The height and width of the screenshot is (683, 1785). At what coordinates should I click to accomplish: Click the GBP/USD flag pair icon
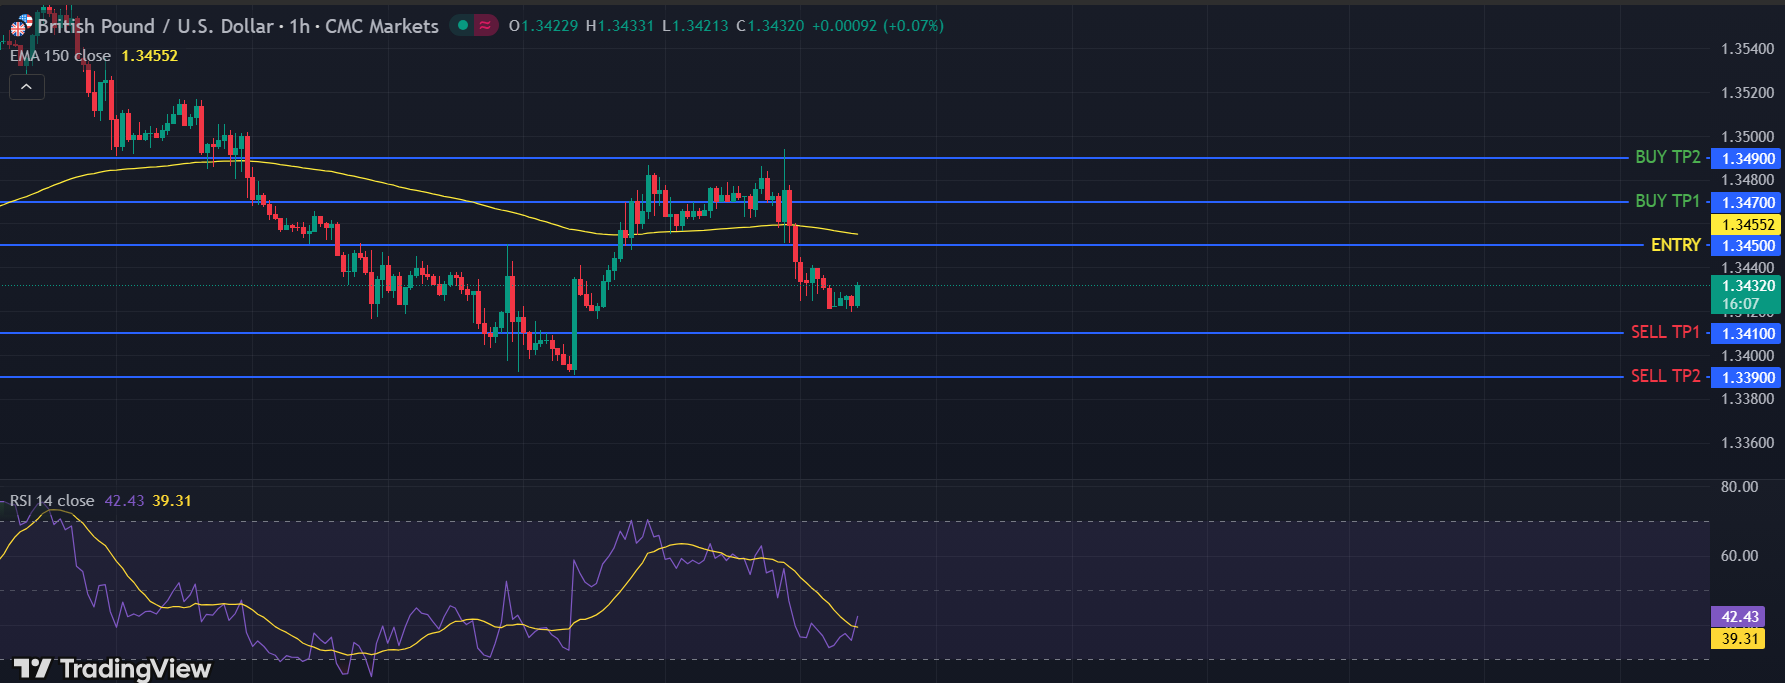click(20, 26)
